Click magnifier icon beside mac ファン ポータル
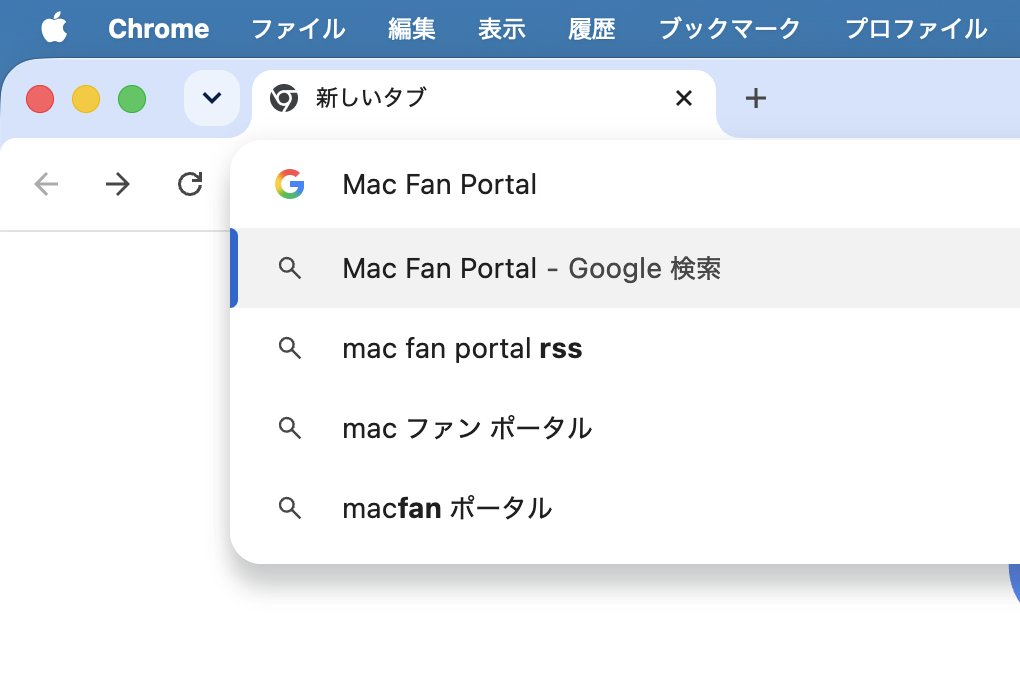Screen dimensions: 1020x690 289,429
